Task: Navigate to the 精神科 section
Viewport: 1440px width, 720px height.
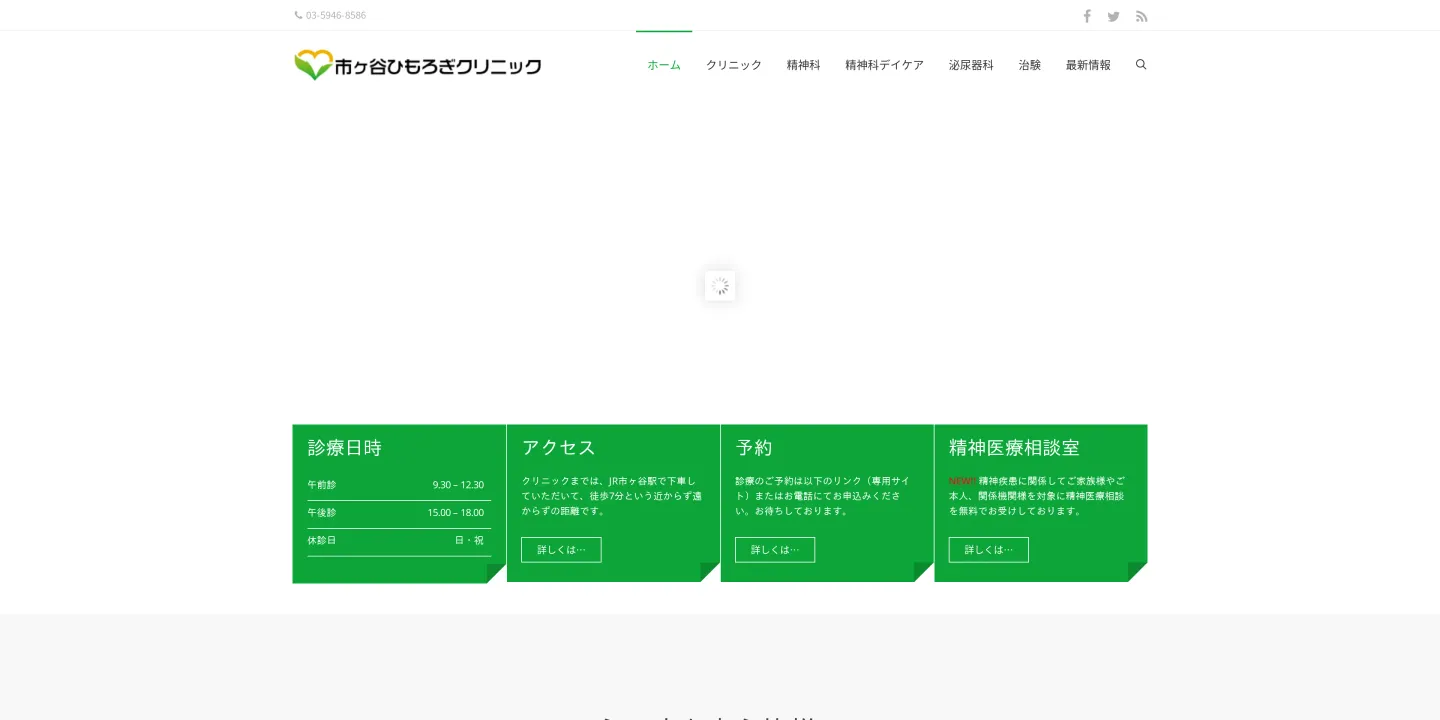Action: (x=803, y=64)
